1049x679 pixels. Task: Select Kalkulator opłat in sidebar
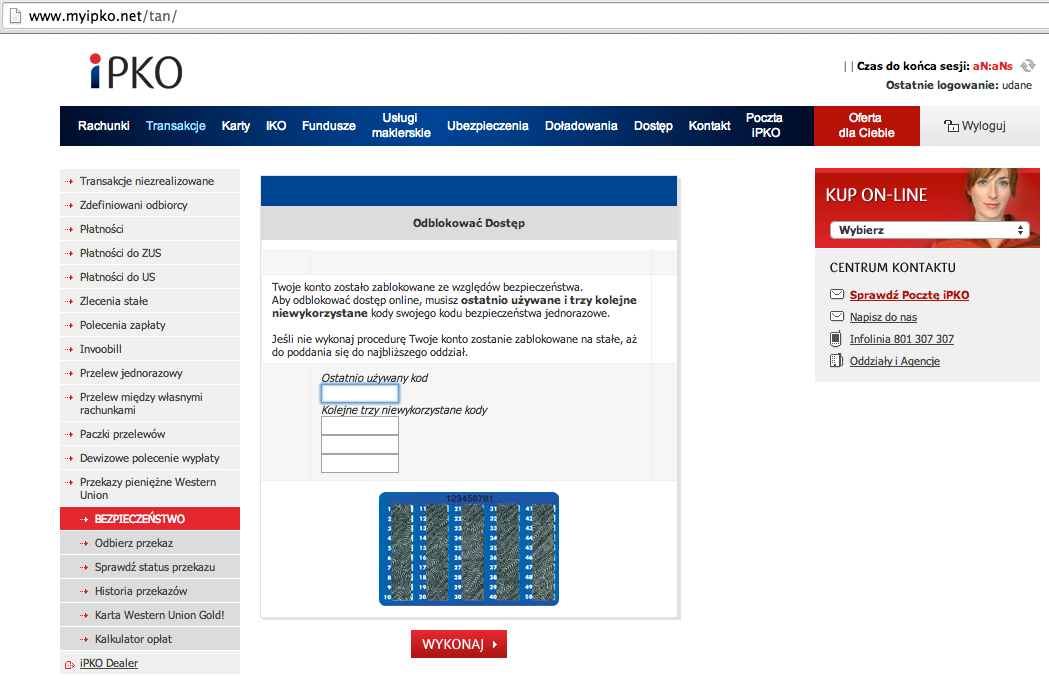click(150, 640)
